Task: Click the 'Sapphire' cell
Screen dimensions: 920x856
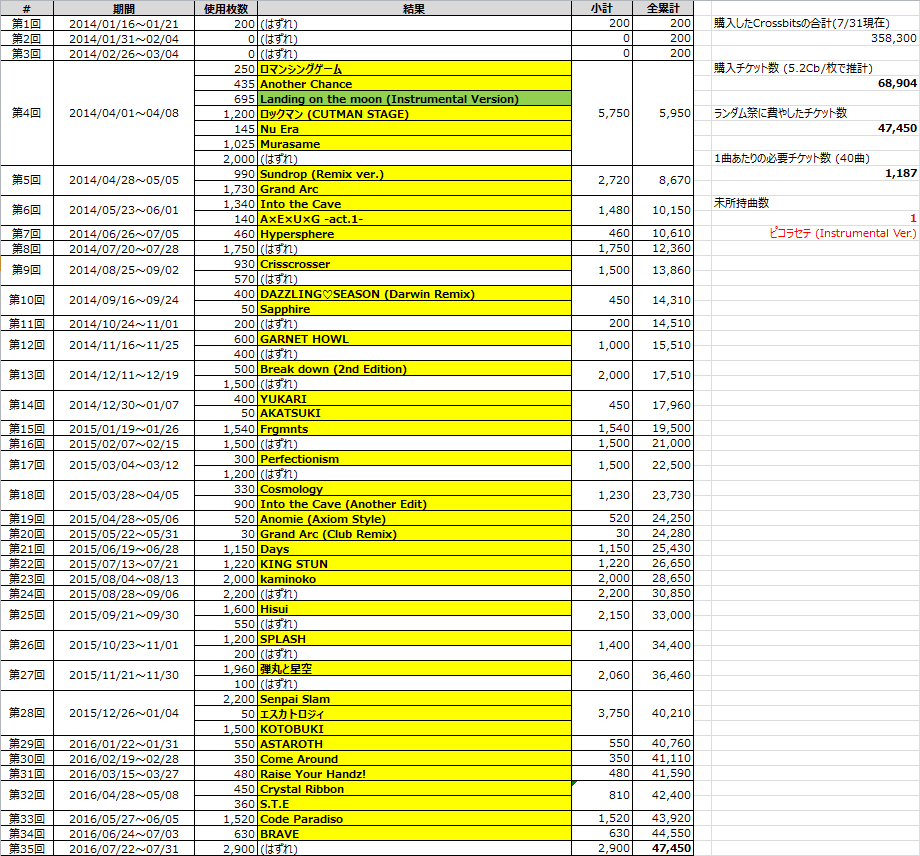Action: click(x=414, y=309)
